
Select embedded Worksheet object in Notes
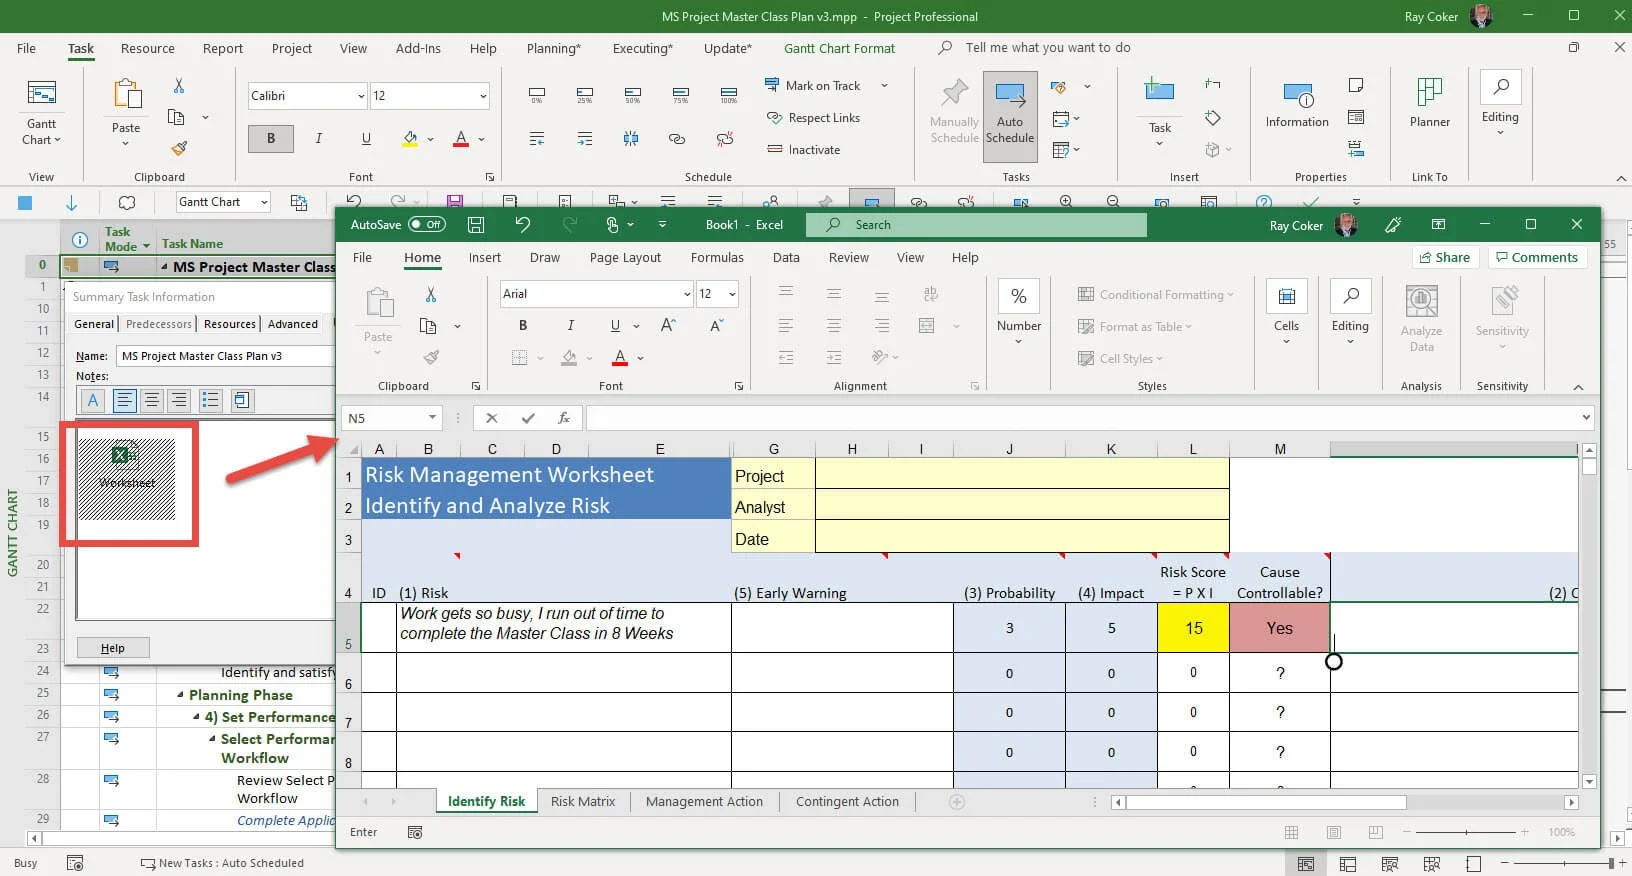coord(128,479)
